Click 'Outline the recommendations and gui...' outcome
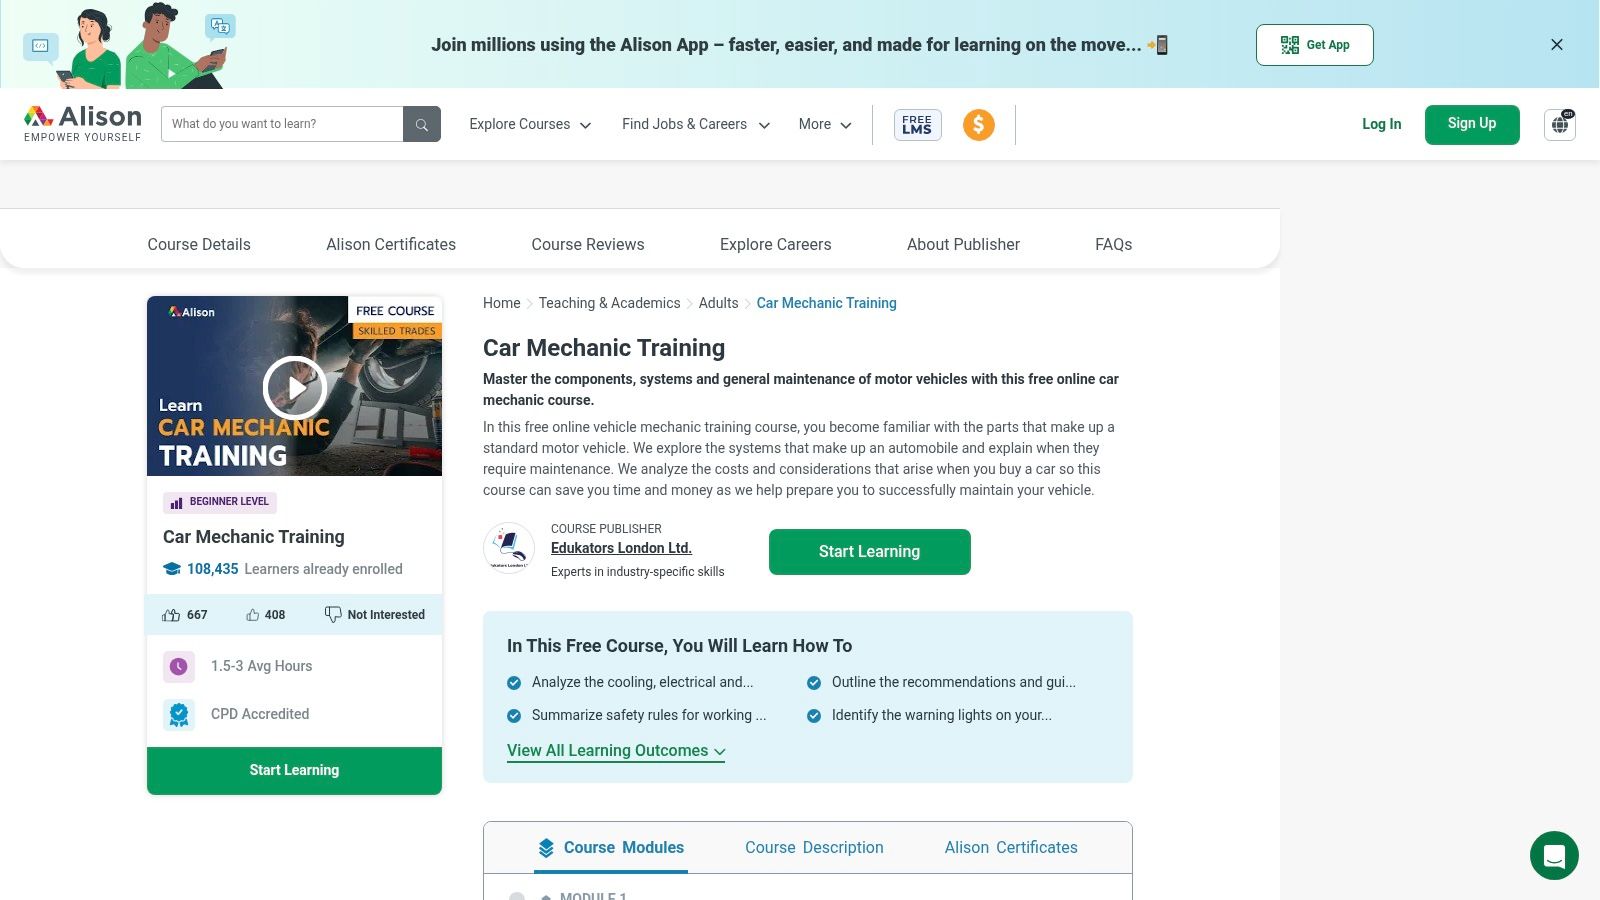Image resolution: width=1600 pixels, height=900 pixels. [953, 682]
